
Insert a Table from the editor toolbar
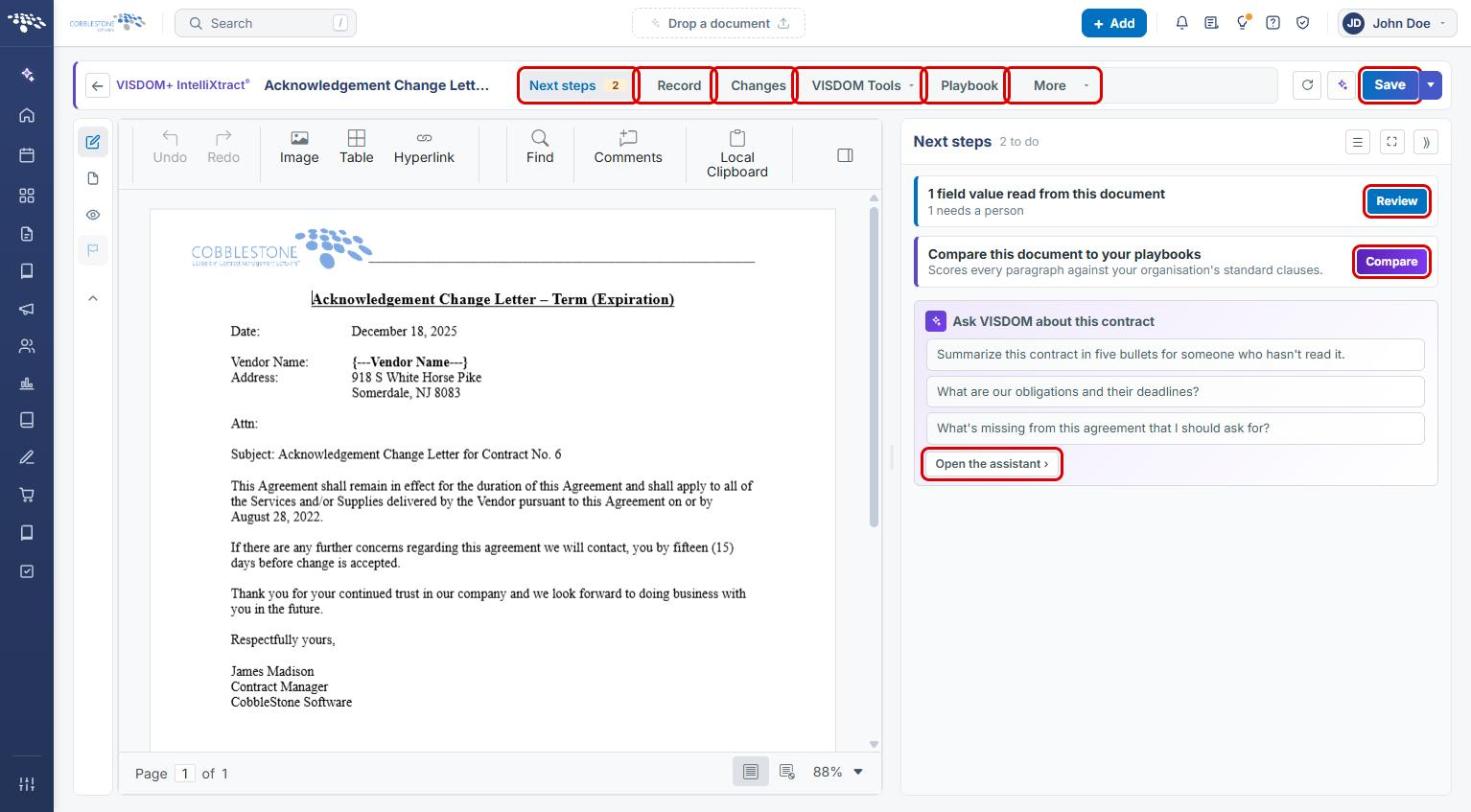coord(356,147)
